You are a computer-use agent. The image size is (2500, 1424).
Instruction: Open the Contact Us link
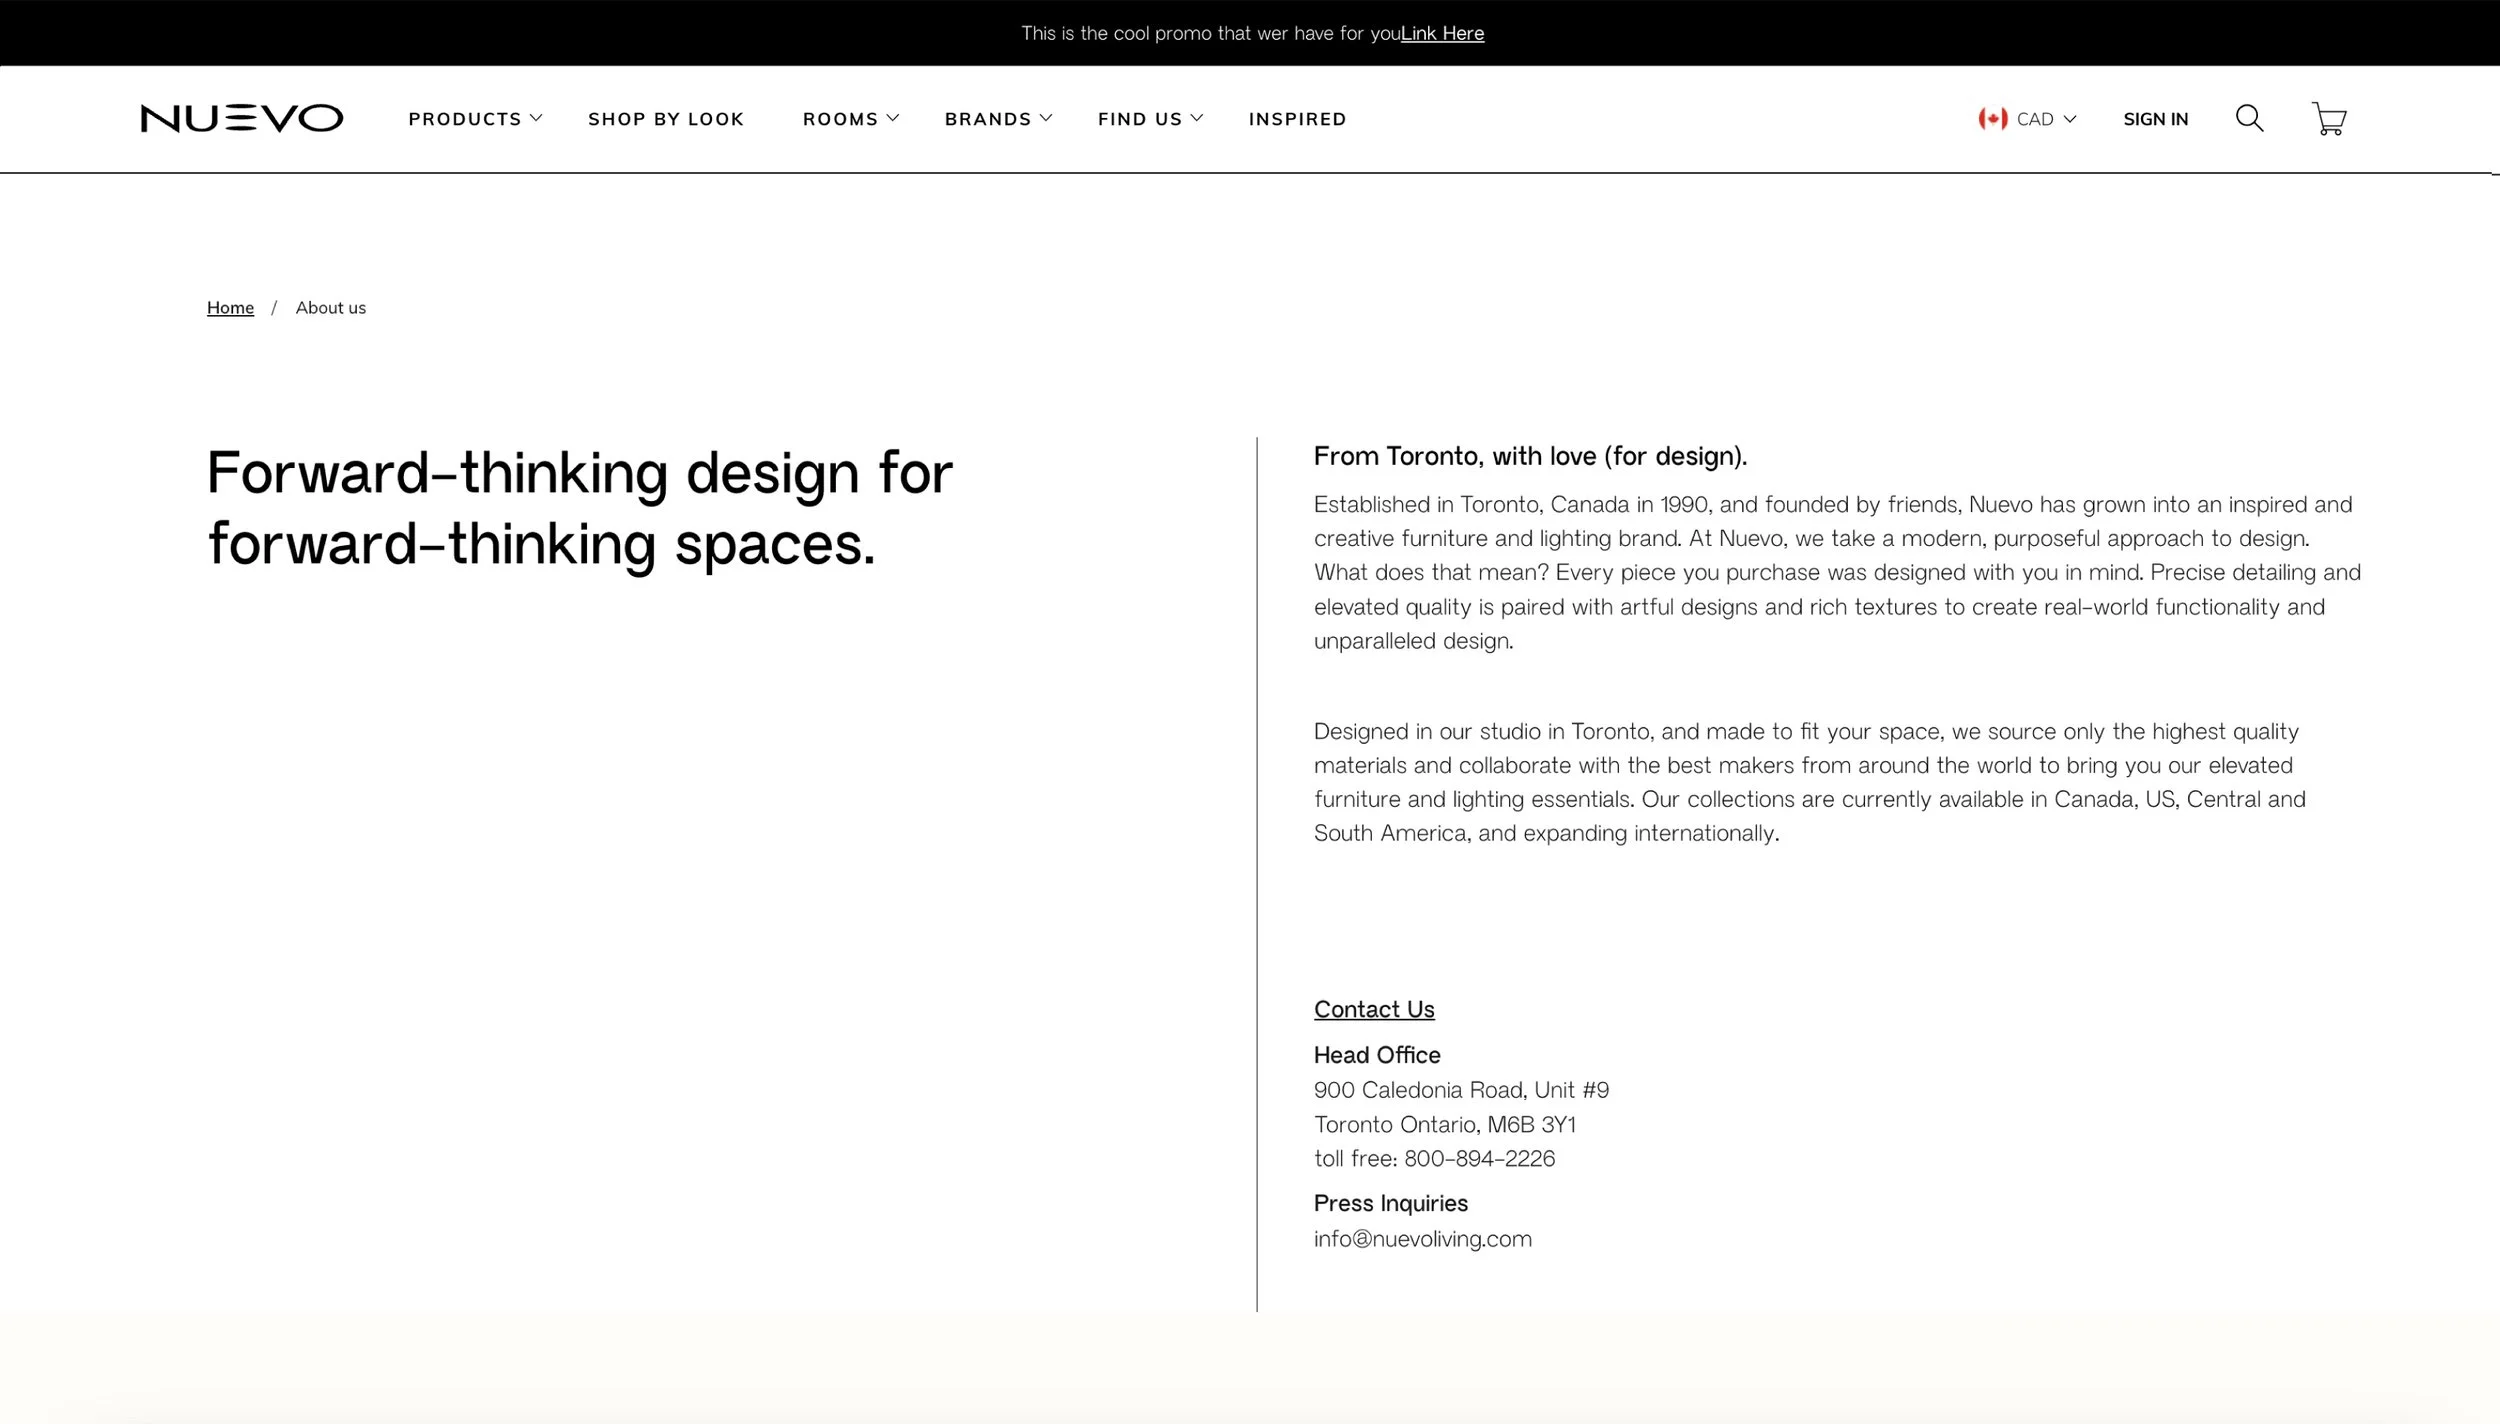pos(1373,1009)
